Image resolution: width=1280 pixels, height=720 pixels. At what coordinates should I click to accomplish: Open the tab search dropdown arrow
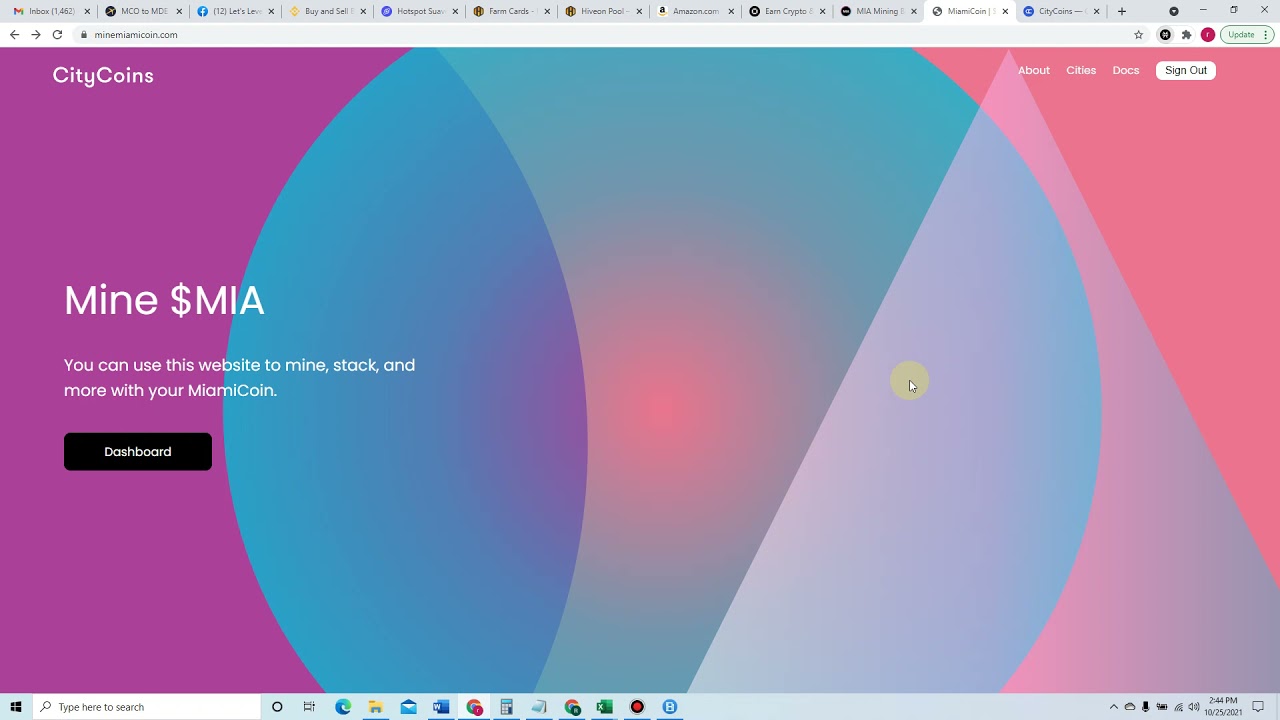click(x=1174, y=11)
